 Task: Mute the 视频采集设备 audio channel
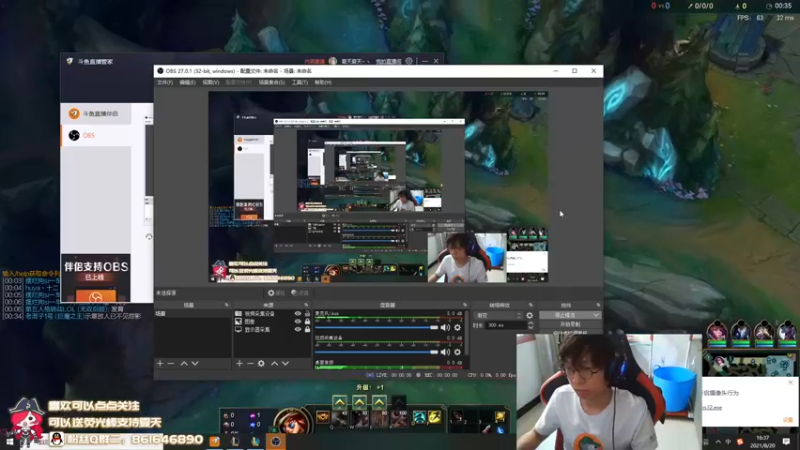[445, 352]
